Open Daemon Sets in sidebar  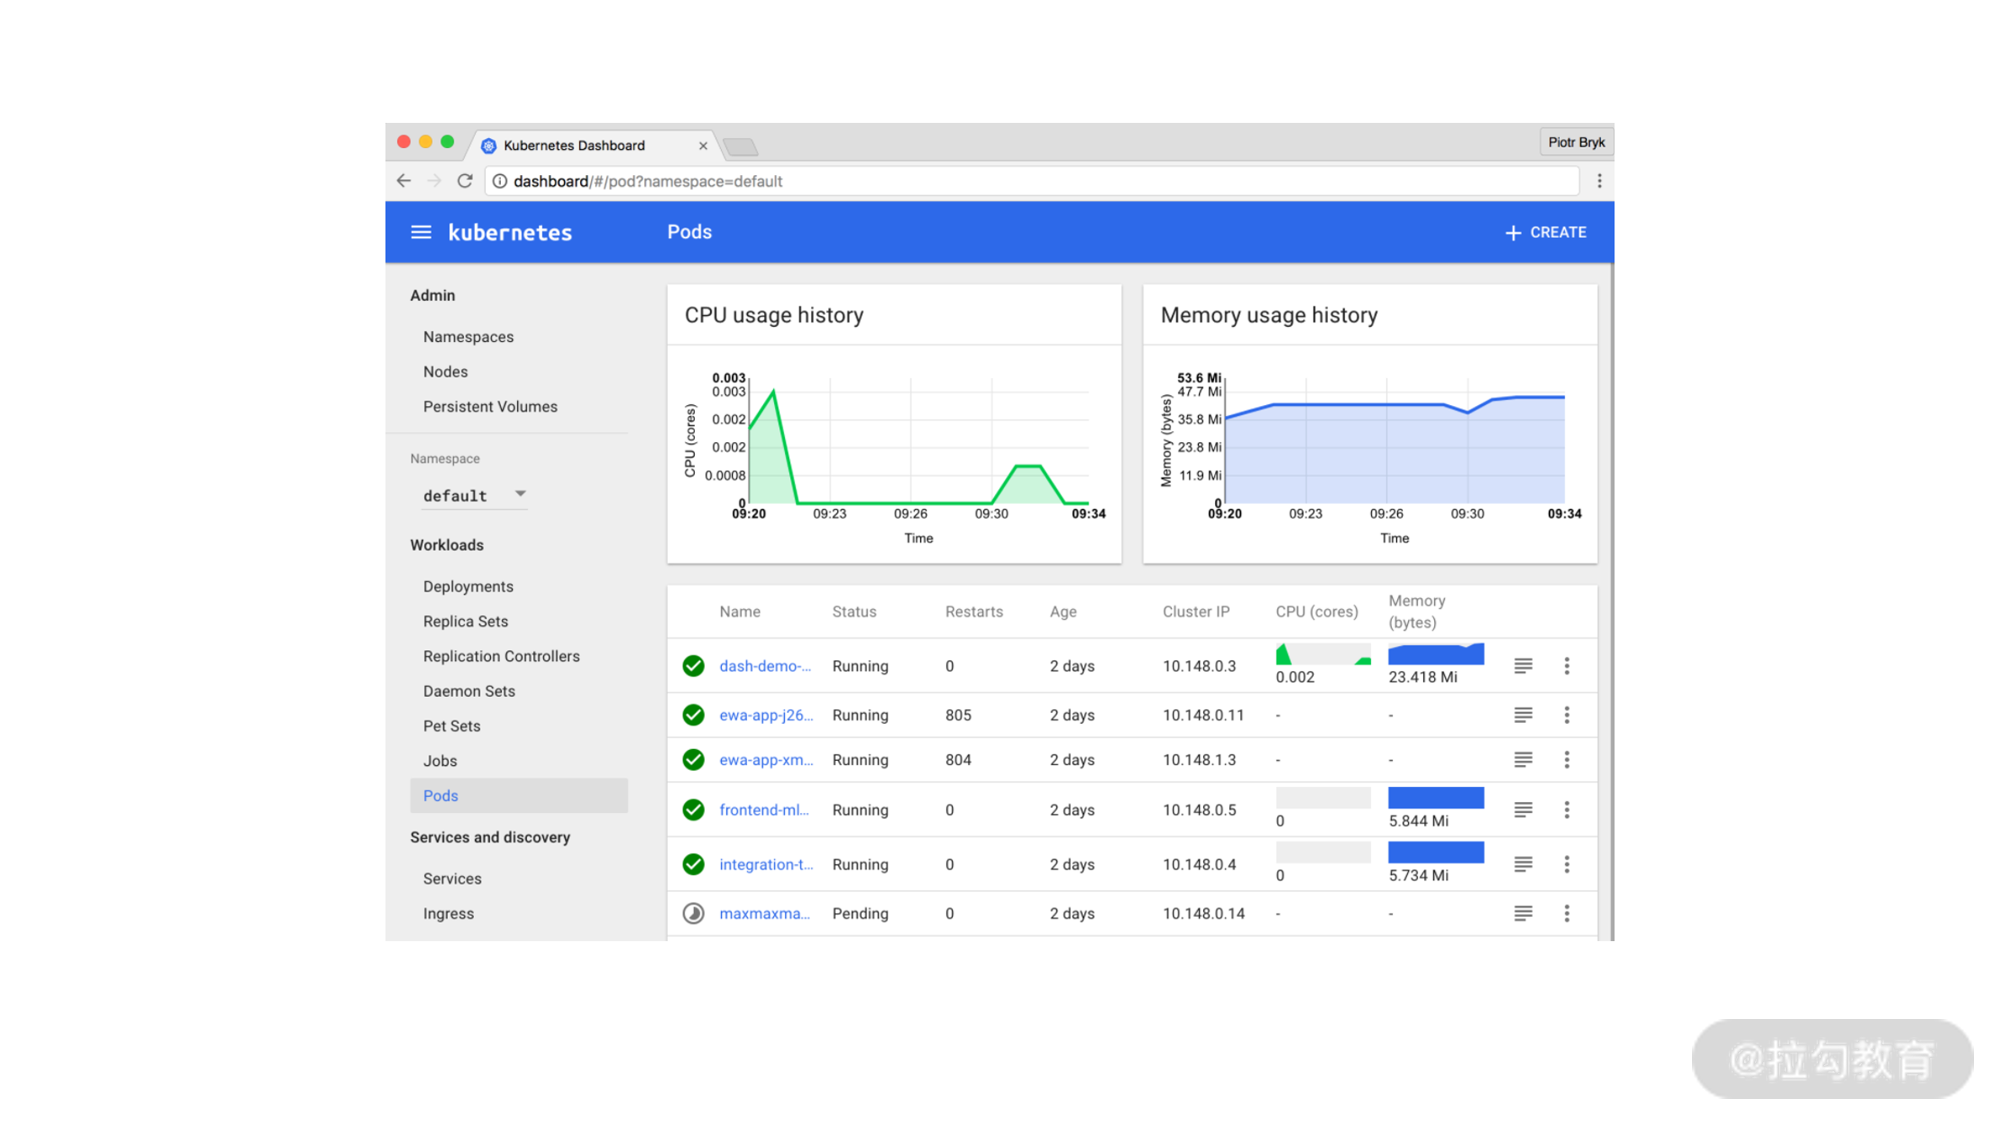(469, 692)
